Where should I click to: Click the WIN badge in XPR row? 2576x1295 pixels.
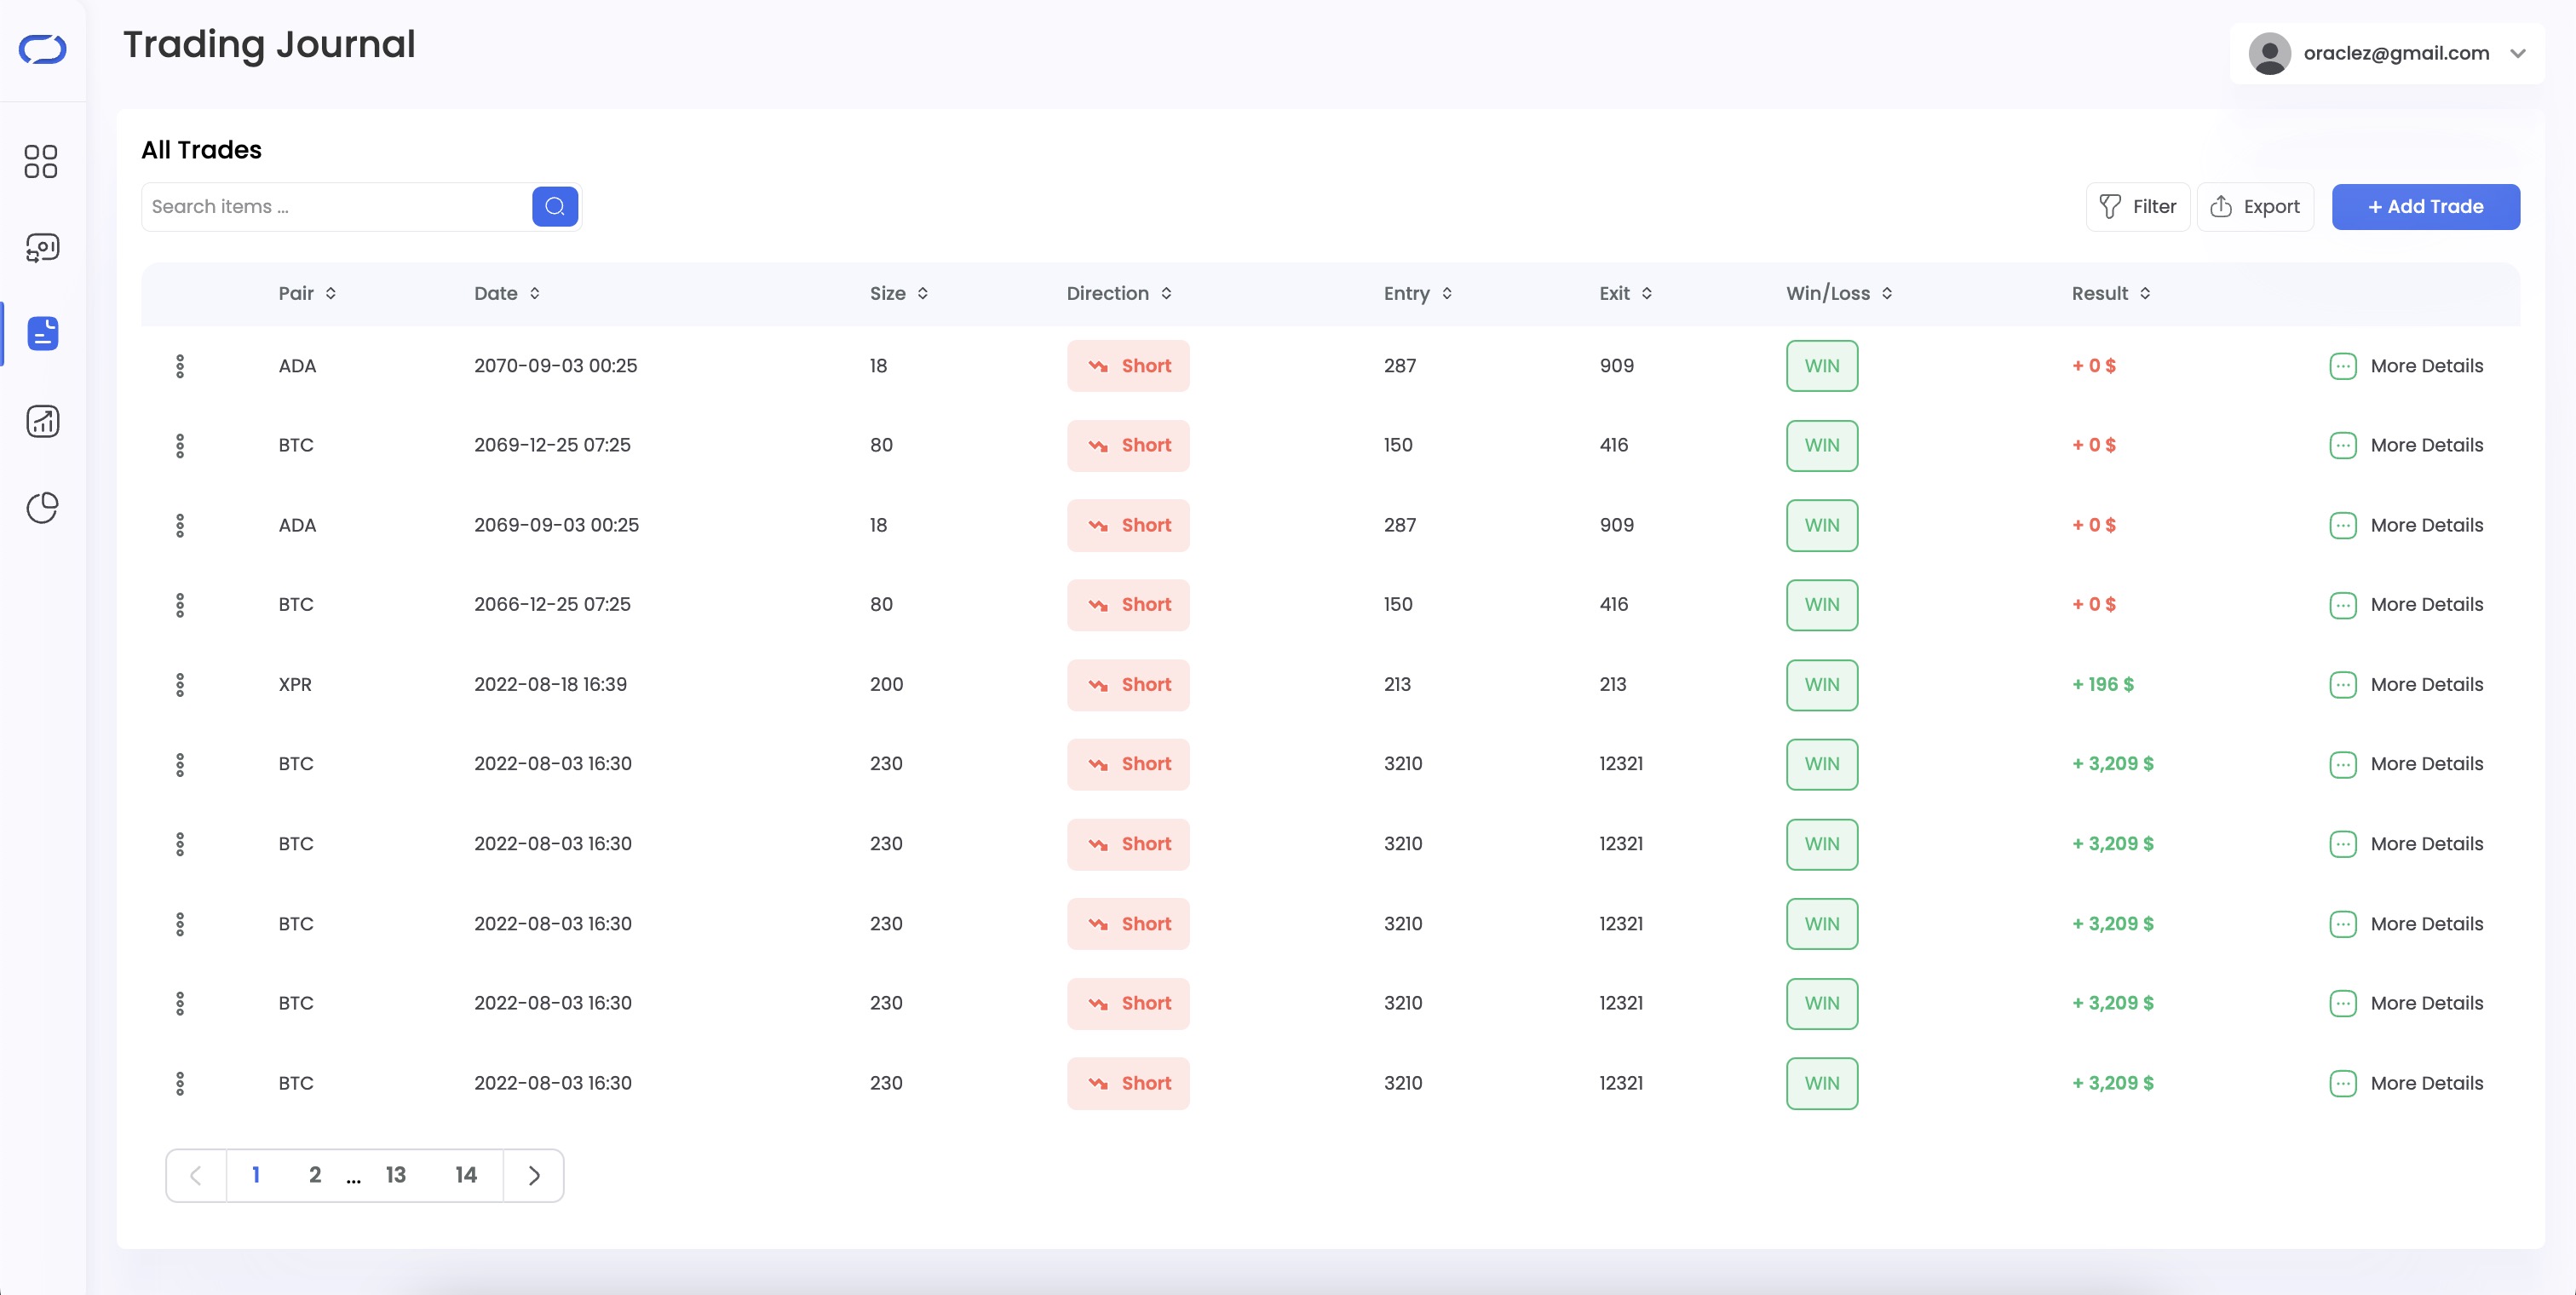pyautogui.click(x=1822, y=685)
